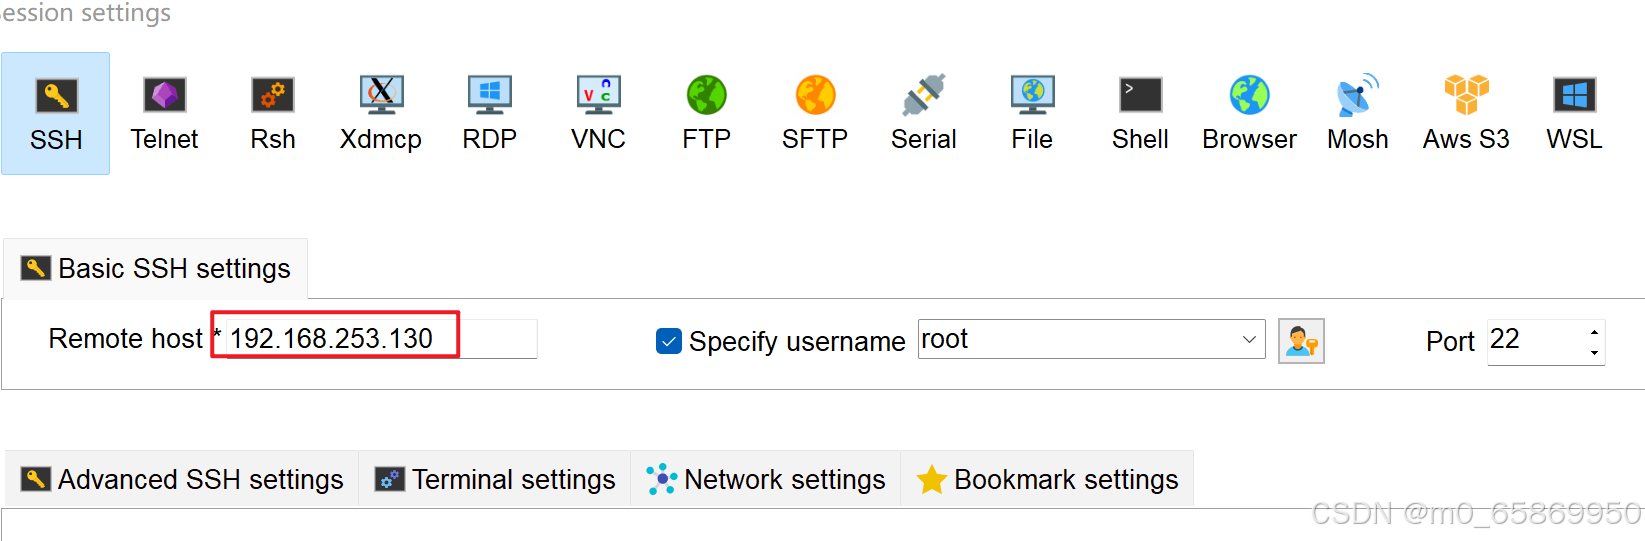Expand the username dropdown arrow
The width and height of the screenshot is (1645, 541).
point(1249,339)
